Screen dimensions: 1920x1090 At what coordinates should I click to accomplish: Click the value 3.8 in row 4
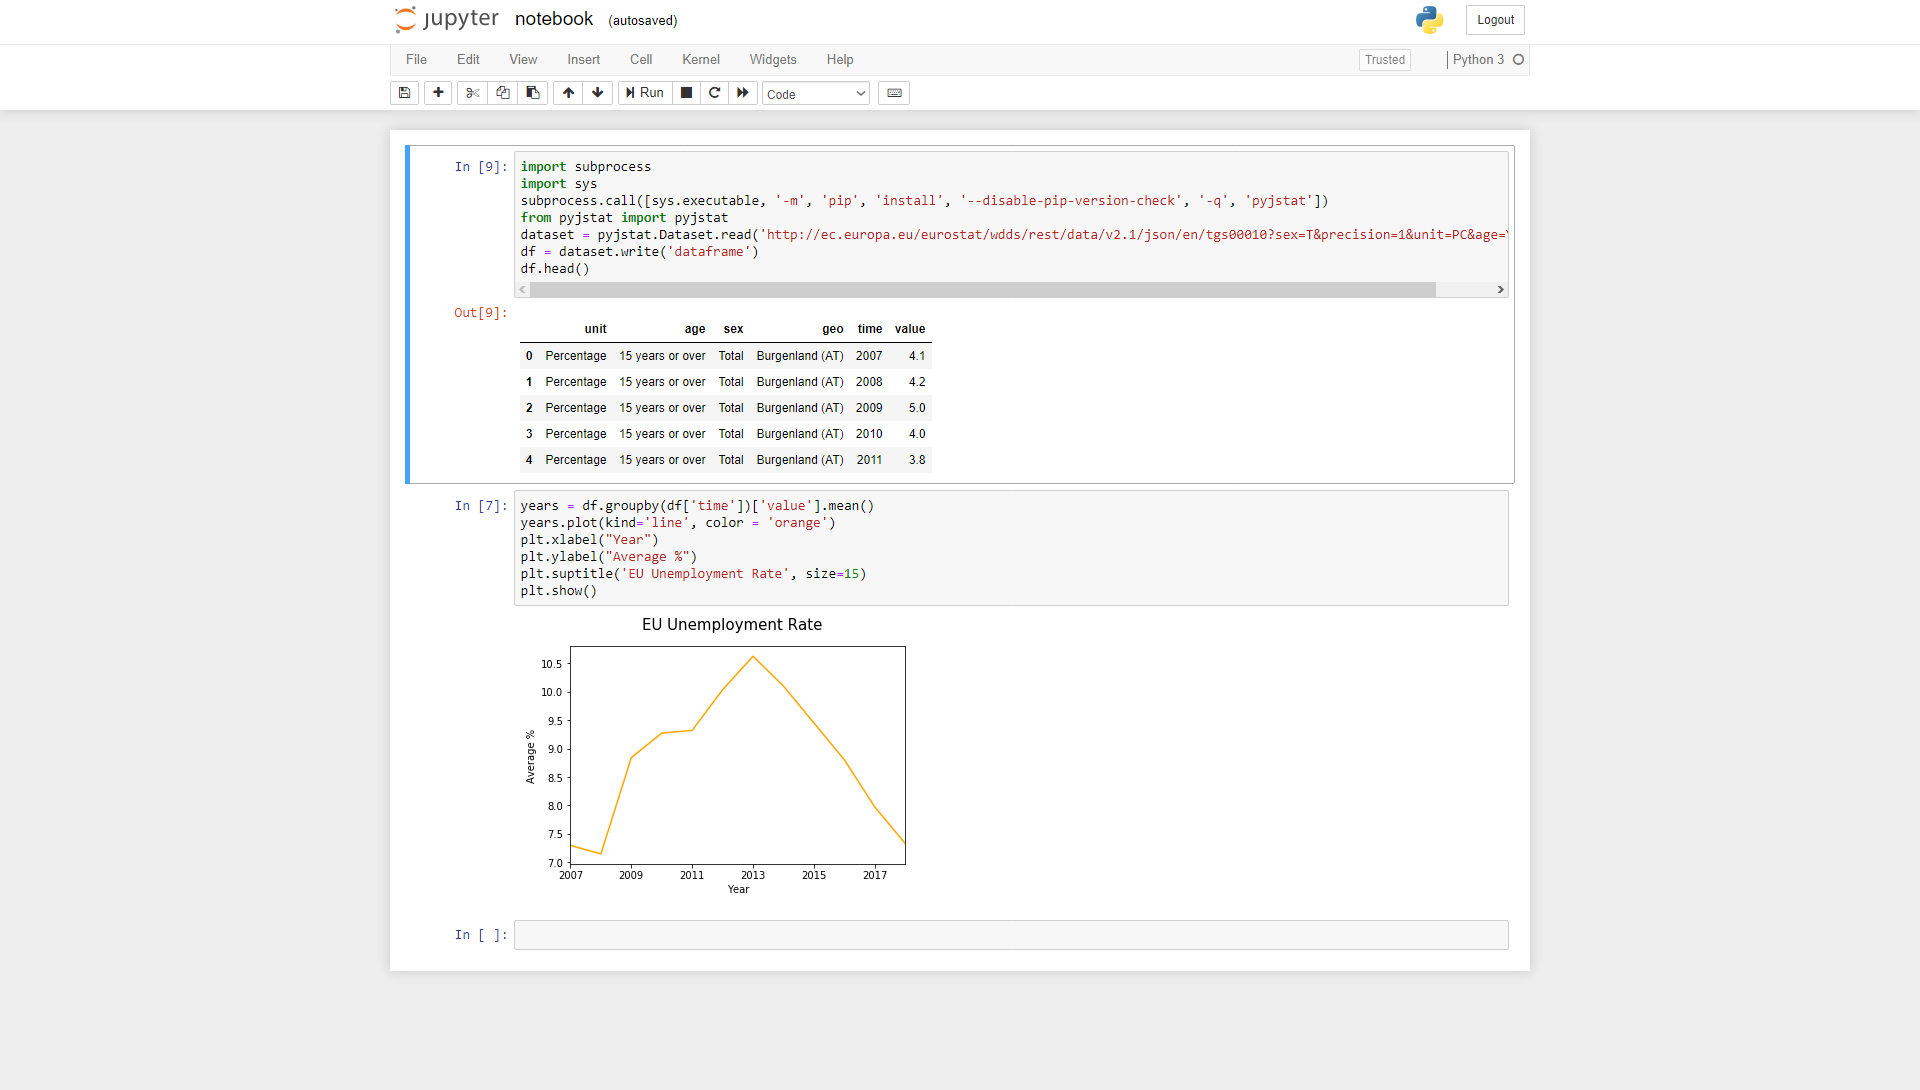[917, 460]
